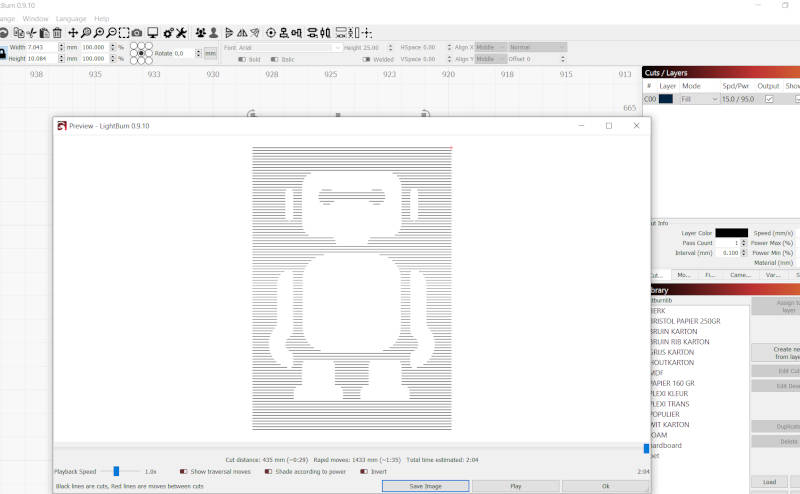
Task: Toggle Shade according to power switch
Action: pos(268,472)
